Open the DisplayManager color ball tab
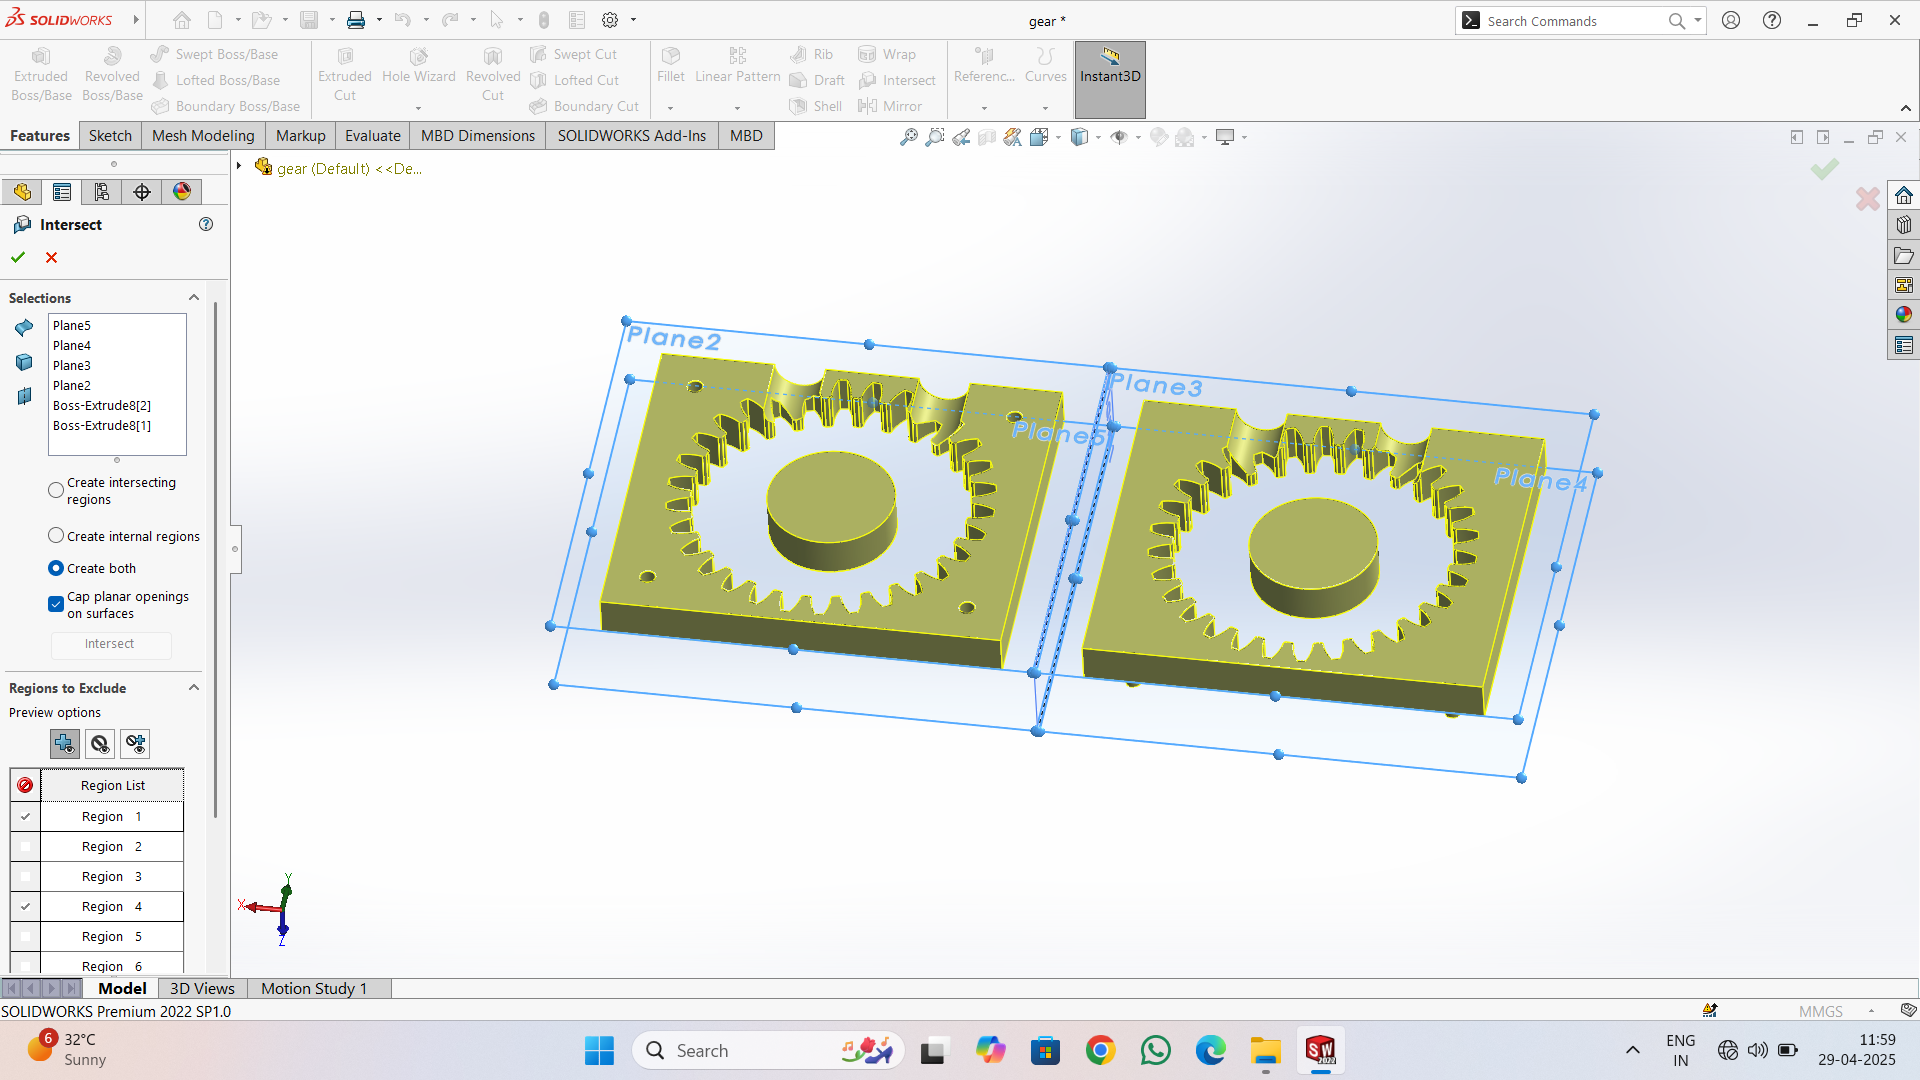This screenshot has height=1080, width=1920. 182,192
